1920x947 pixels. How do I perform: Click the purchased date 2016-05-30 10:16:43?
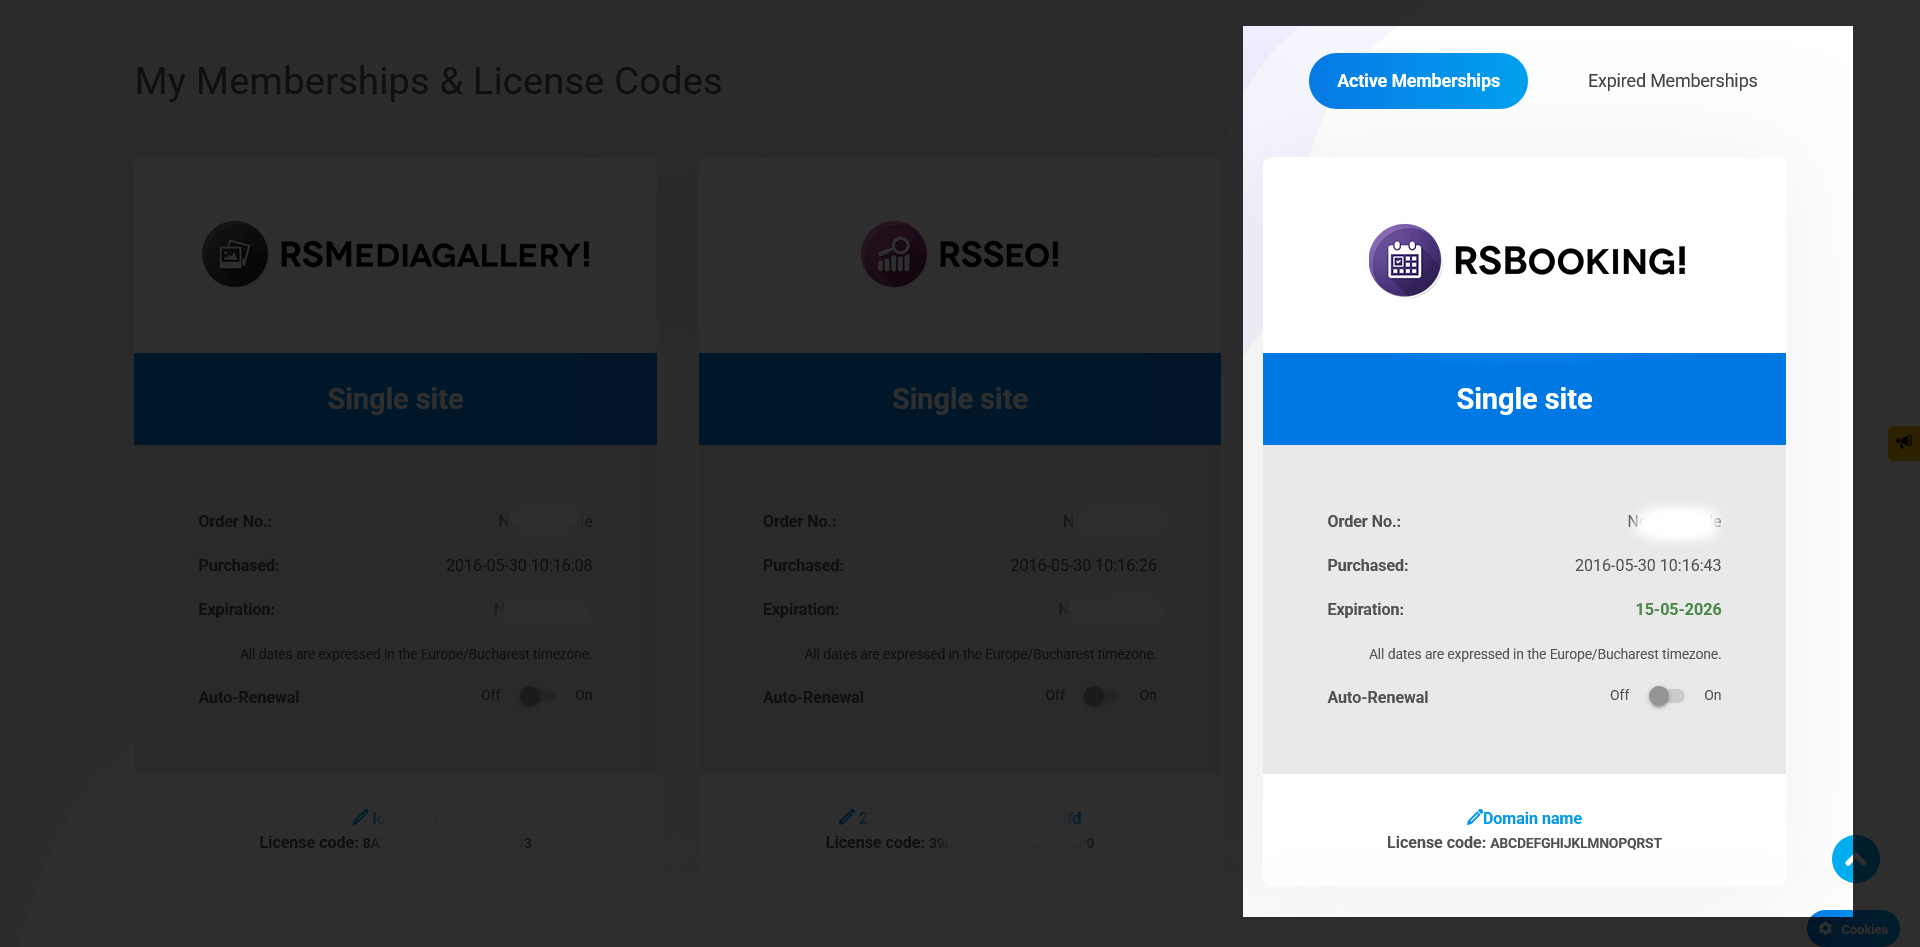pyautogui.click(x=1648, y=565)
